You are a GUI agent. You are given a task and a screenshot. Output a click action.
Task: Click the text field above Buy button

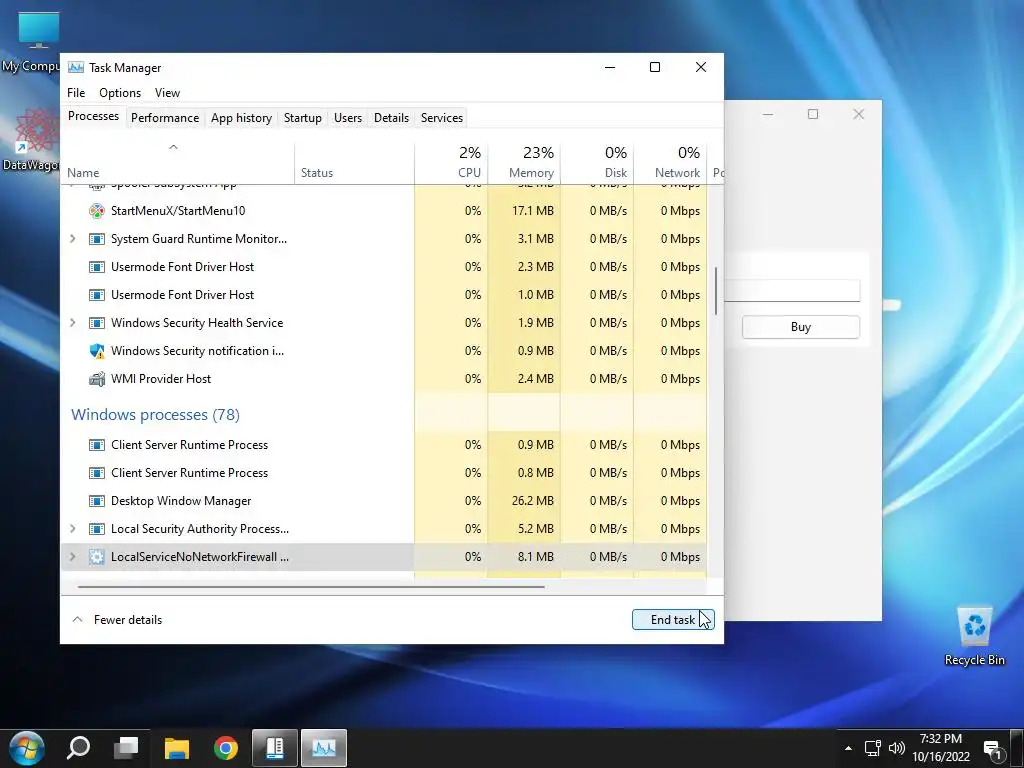[792, 291]
